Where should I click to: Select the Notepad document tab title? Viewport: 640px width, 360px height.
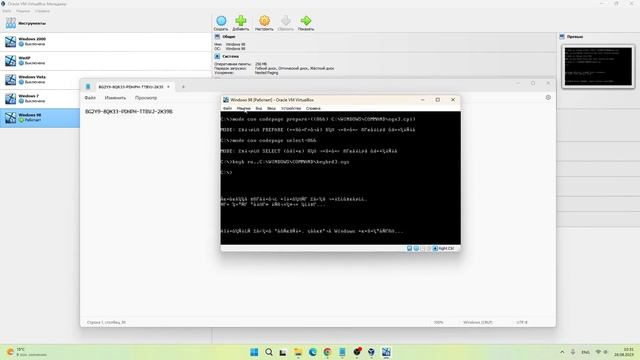tap(131, 87)
